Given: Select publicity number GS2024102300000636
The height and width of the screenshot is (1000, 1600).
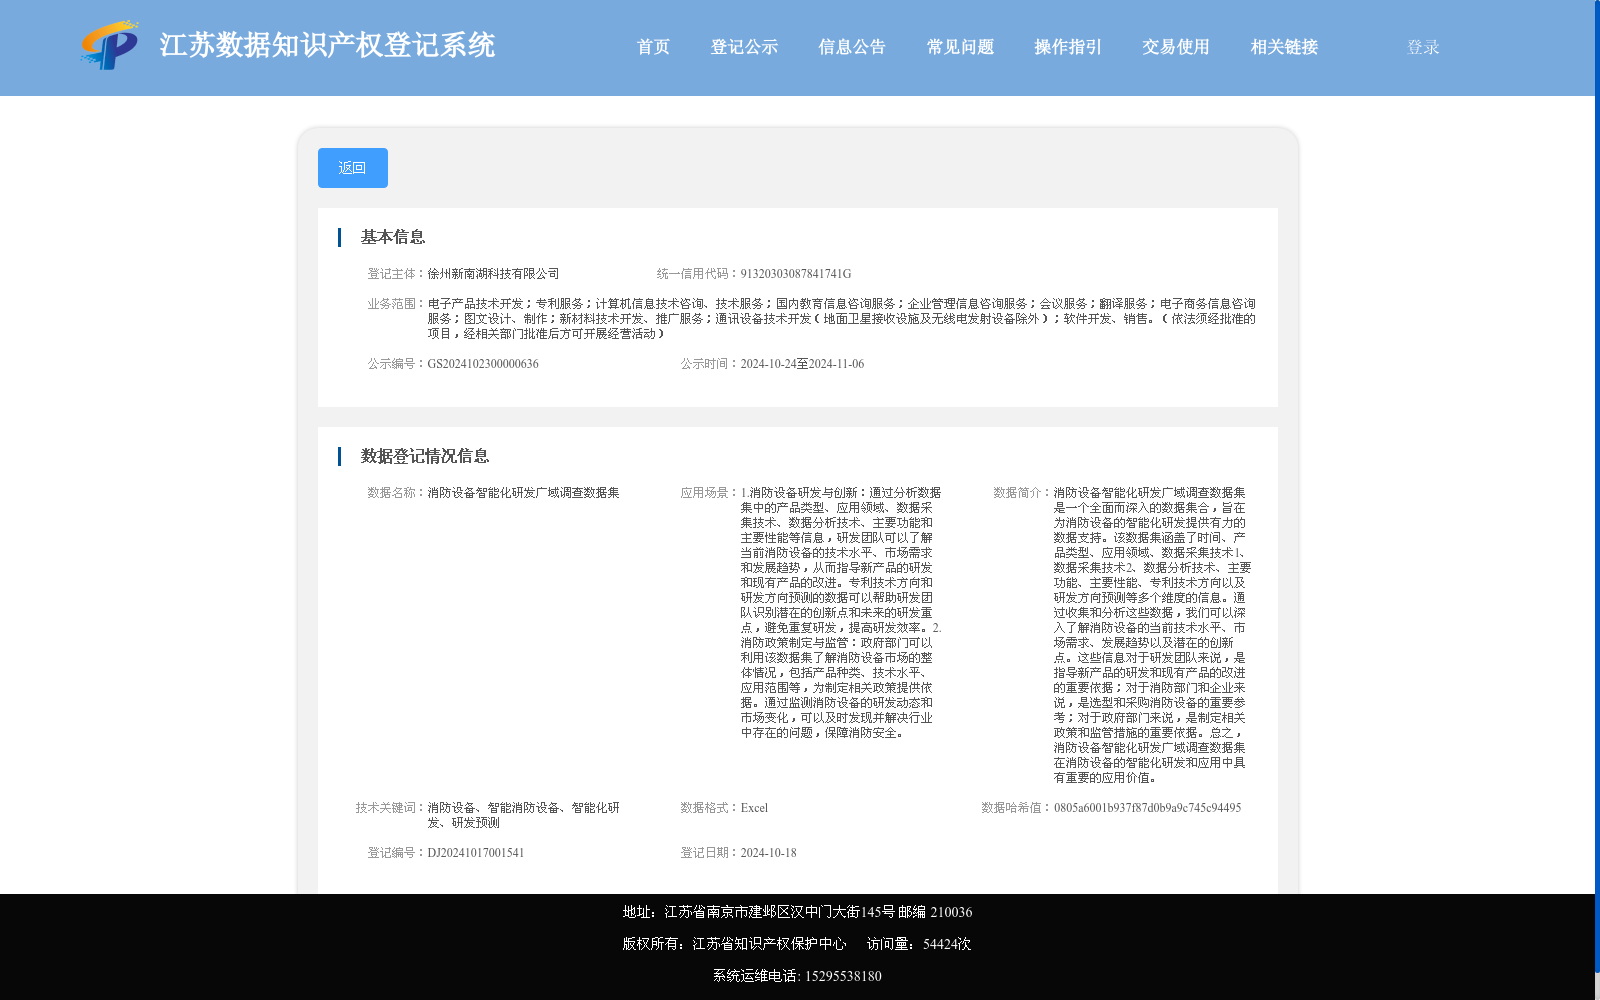Looking at the screenshot, I should (483, 364).
